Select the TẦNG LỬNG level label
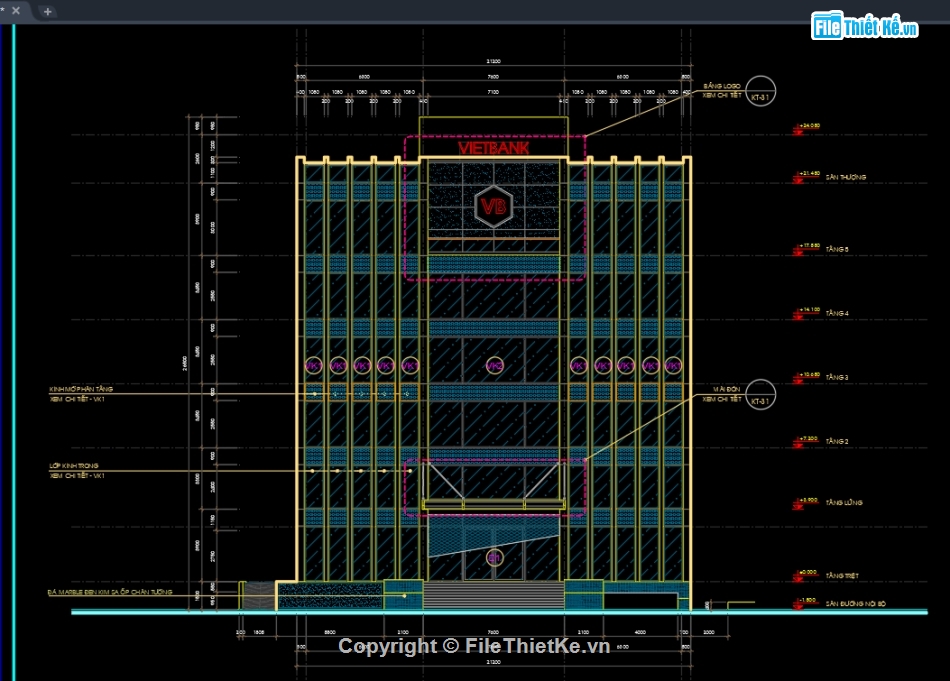 844,502
